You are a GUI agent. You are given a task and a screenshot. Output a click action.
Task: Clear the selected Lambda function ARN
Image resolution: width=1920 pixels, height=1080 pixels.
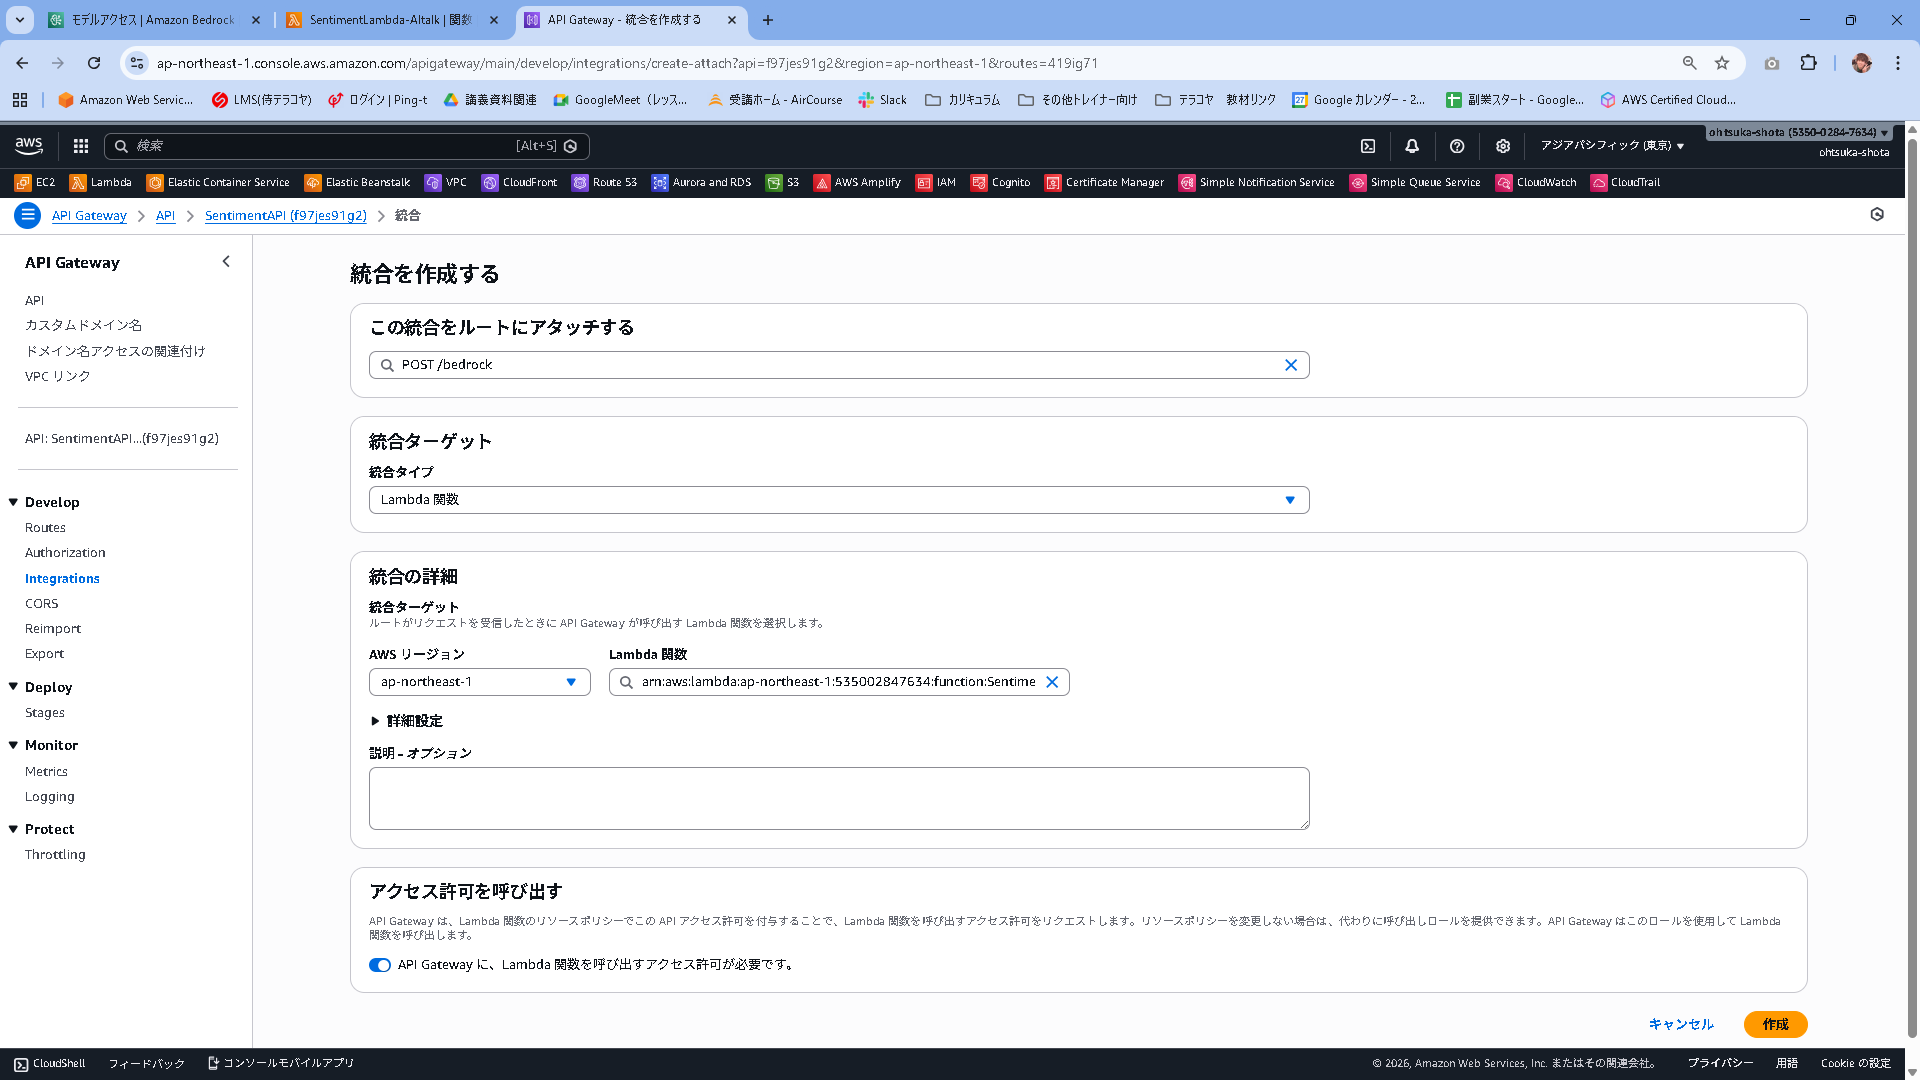click(x=1052, y=682)
